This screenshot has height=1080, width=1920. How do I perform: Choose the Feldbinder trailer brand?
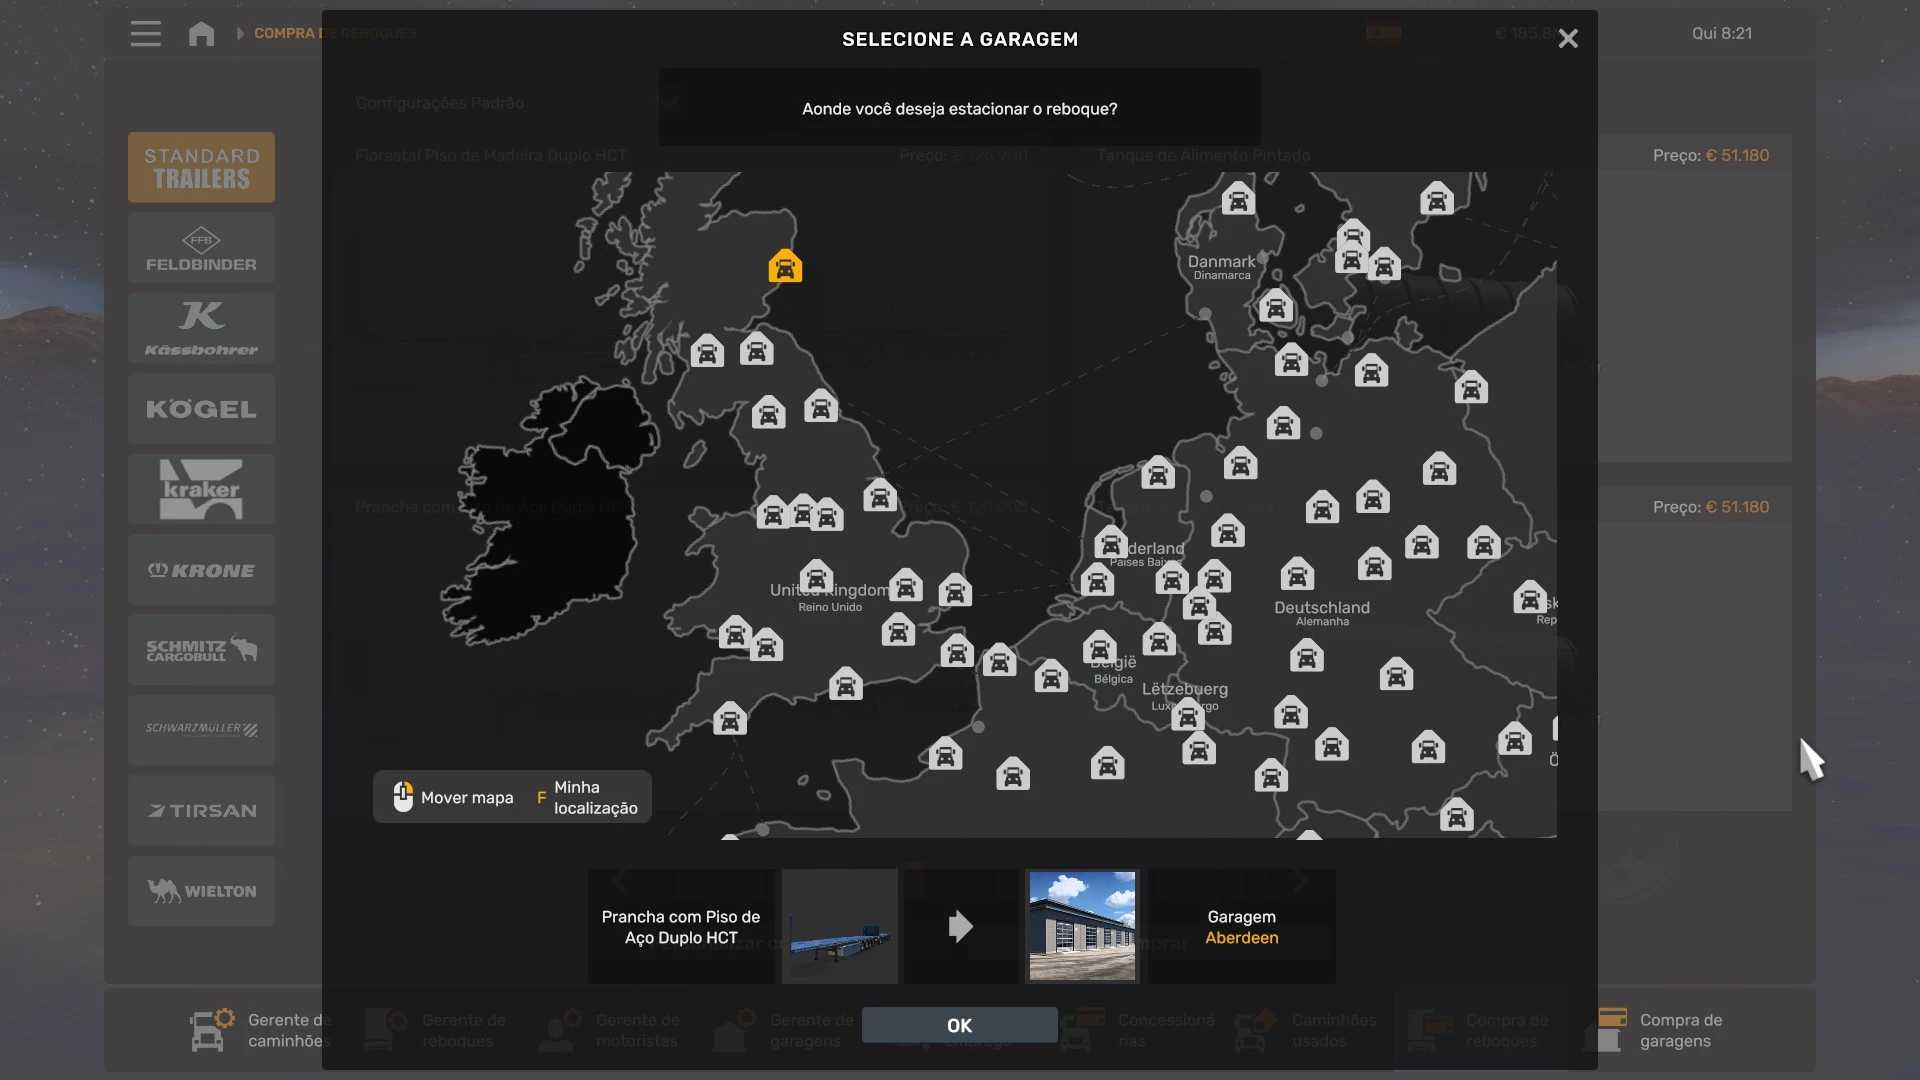201,249
